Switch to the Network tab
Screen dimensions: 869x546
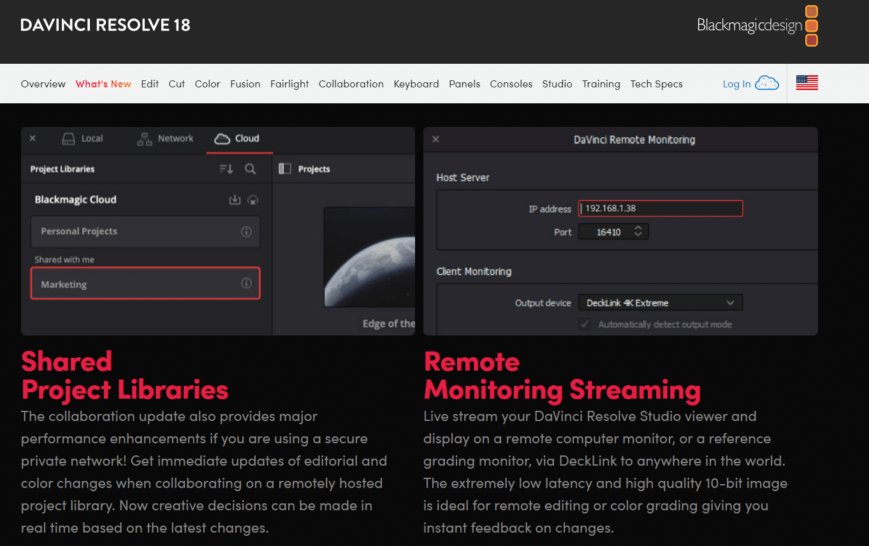pyautogui.click(x=165, y=139)
